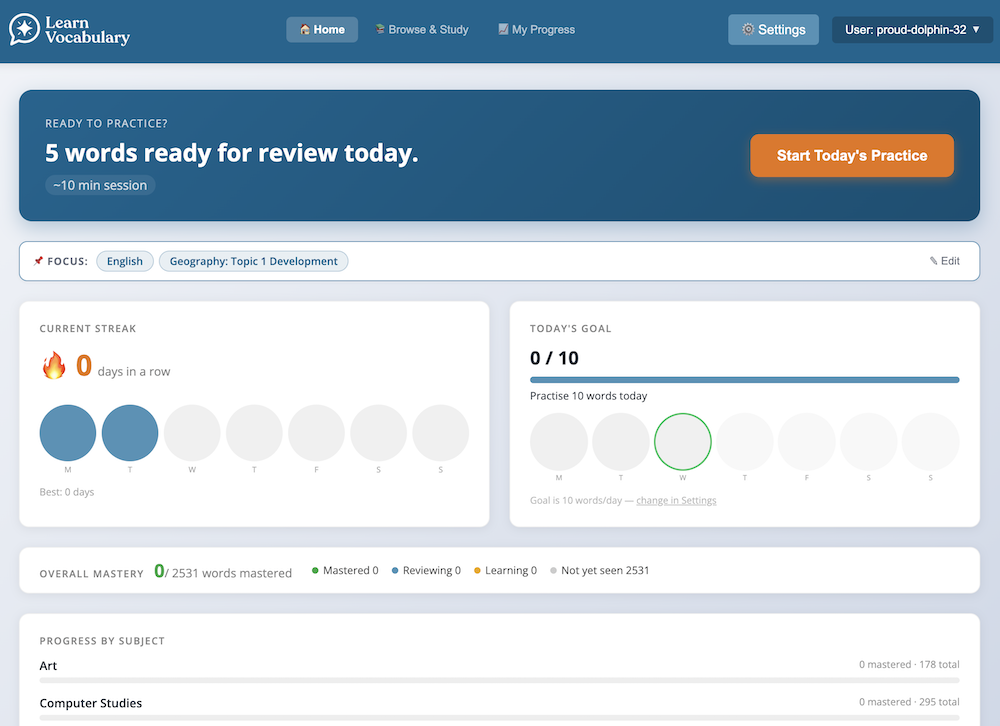The width and height of the screenshot is (1000, 726).
Task: Click the gear icon in Settings
Action: tap(748, 30)
